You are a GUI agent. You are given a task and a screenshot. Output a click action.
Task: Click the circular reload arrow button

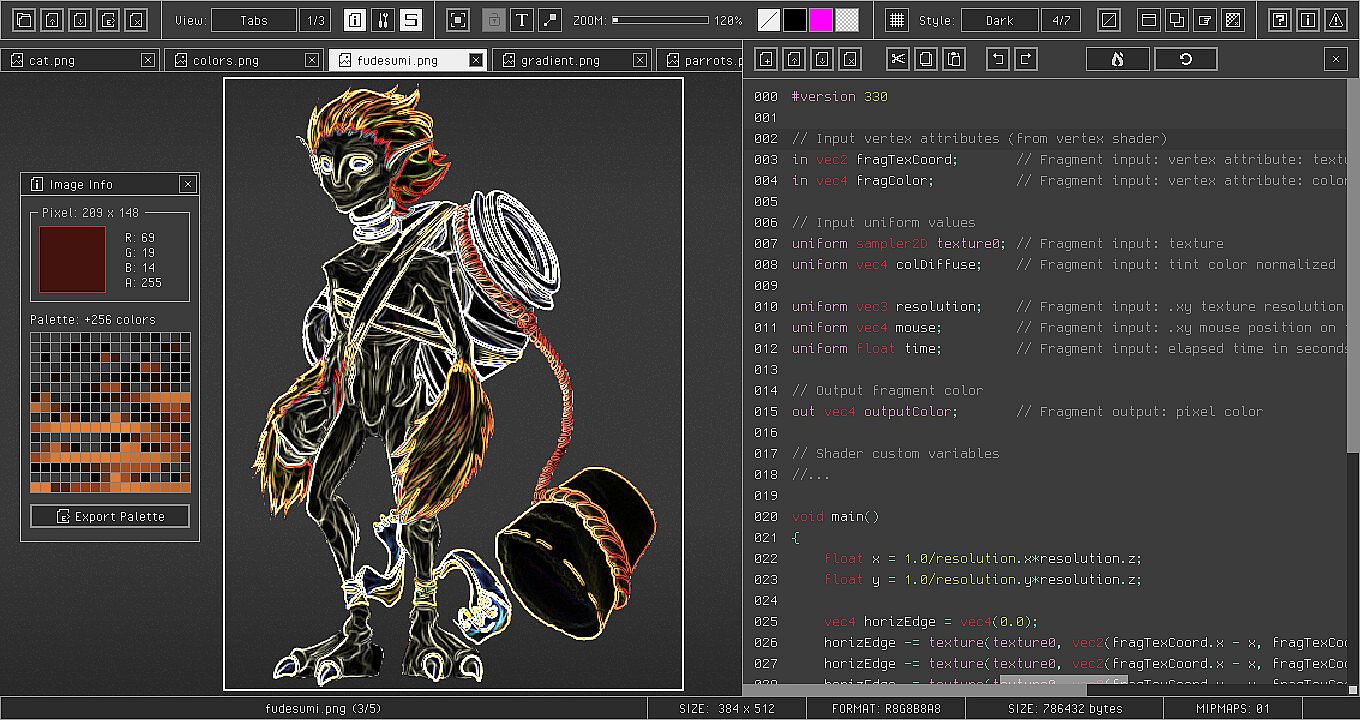tap(1185, 59)
